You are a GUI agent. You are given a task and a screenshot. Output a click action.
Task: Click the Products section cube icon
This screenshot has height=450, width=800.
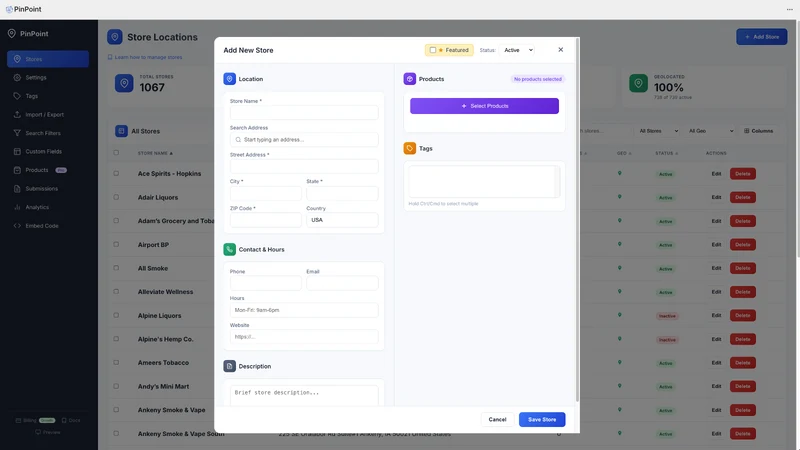click(410, 79)
